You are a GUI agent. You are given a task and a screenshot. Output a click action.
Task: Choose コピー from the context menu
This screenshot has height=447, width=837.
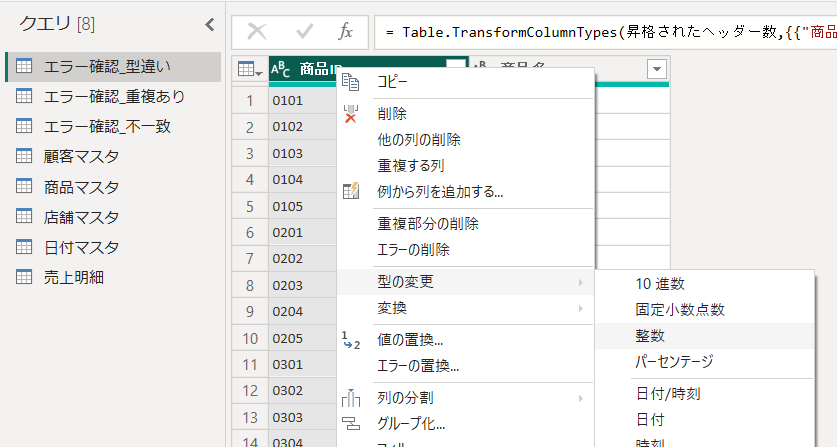point(466,82)
